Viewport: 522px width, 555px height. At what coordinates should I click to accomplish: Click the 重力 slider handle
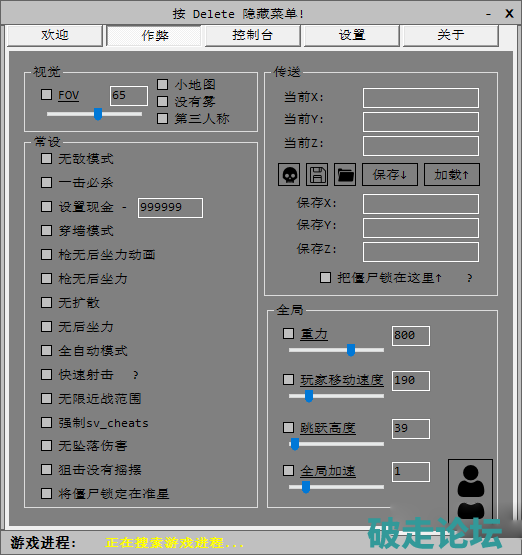[x=351, y=350]
